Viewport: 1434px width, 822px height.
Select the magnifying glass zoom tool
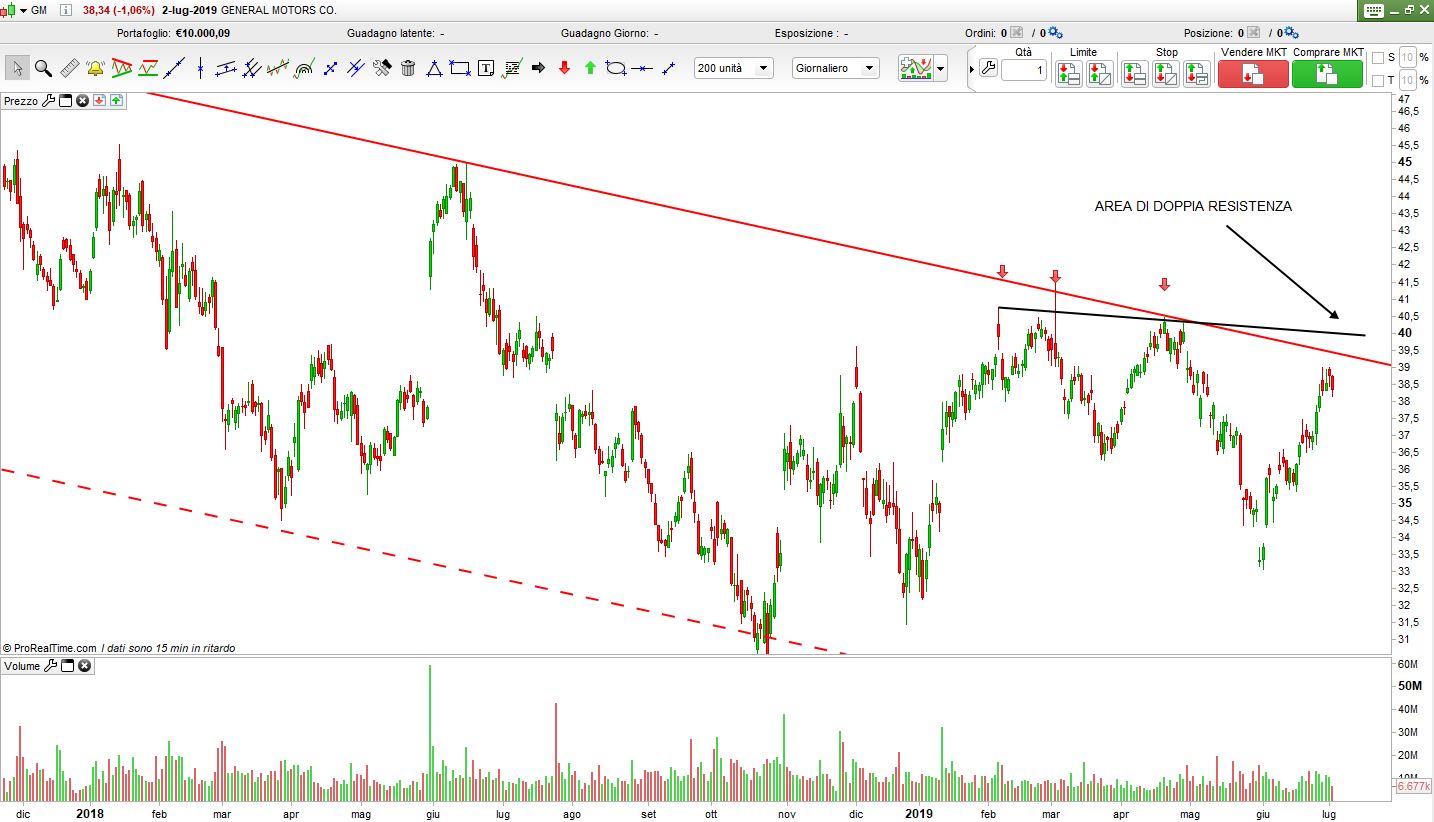pos(43,68)
